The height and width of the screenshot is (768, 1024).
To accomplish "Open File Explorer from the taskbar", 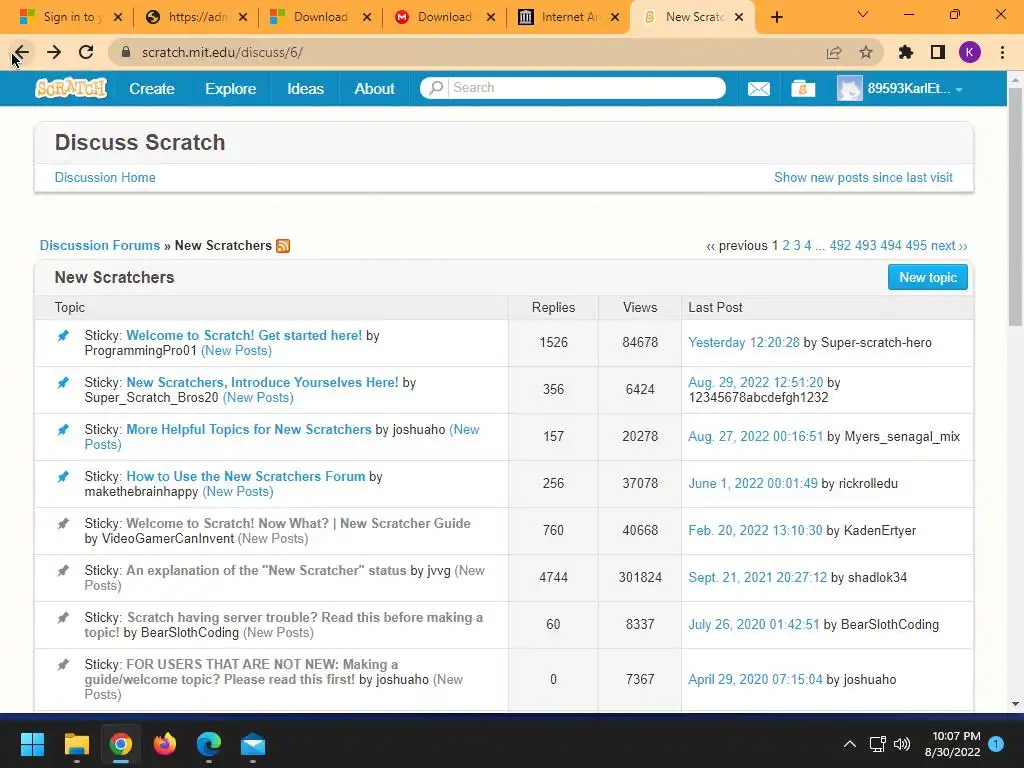I will click(x=76, y=744).
